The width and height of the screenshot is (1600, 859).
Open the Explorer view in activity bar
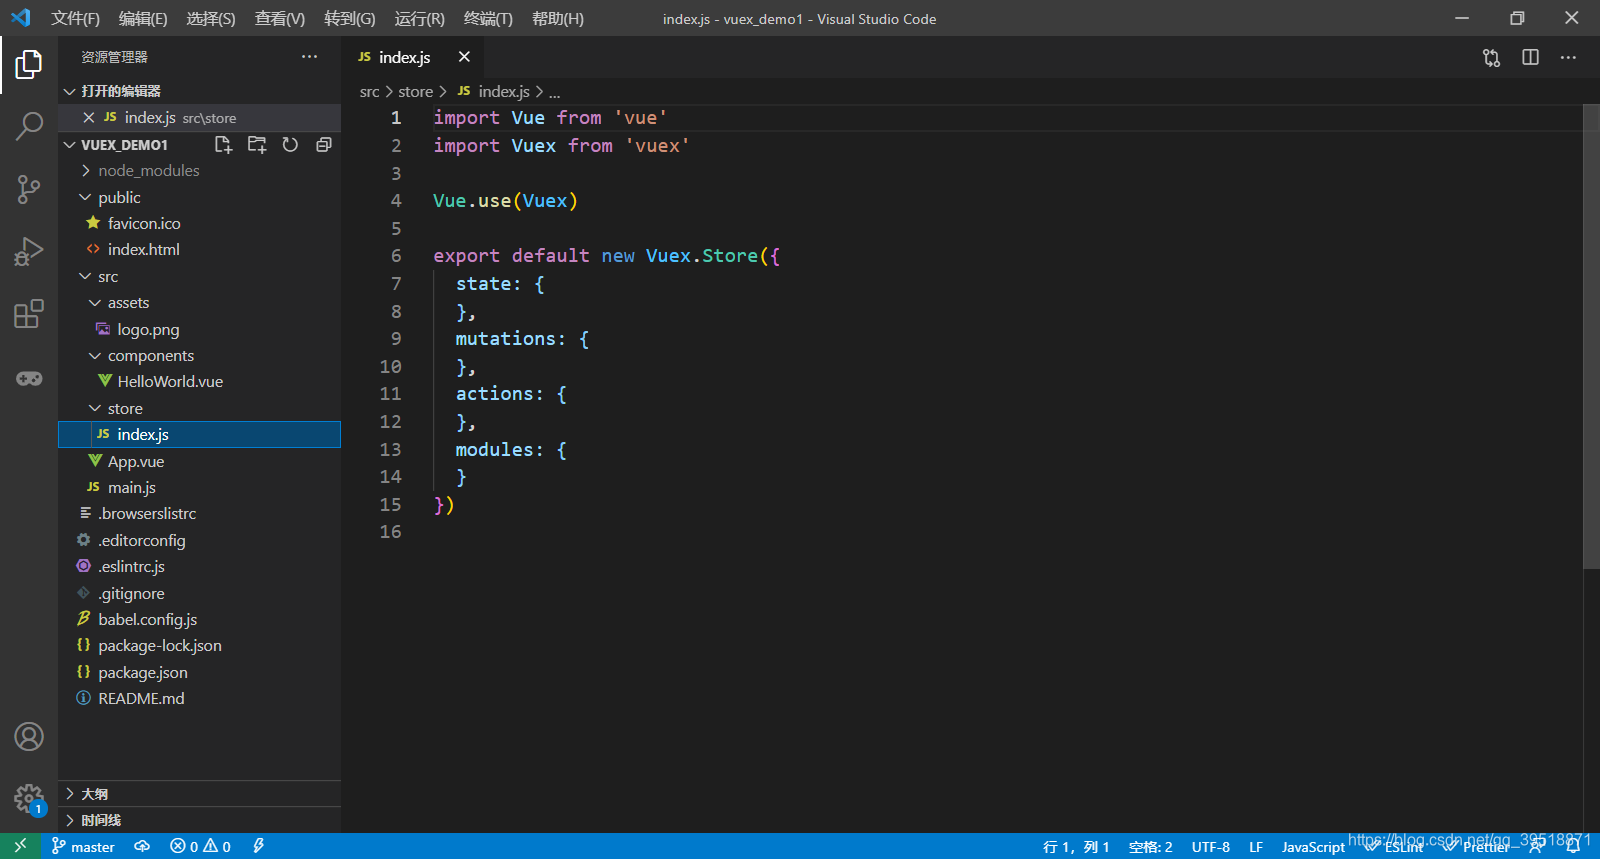(29, 65)
